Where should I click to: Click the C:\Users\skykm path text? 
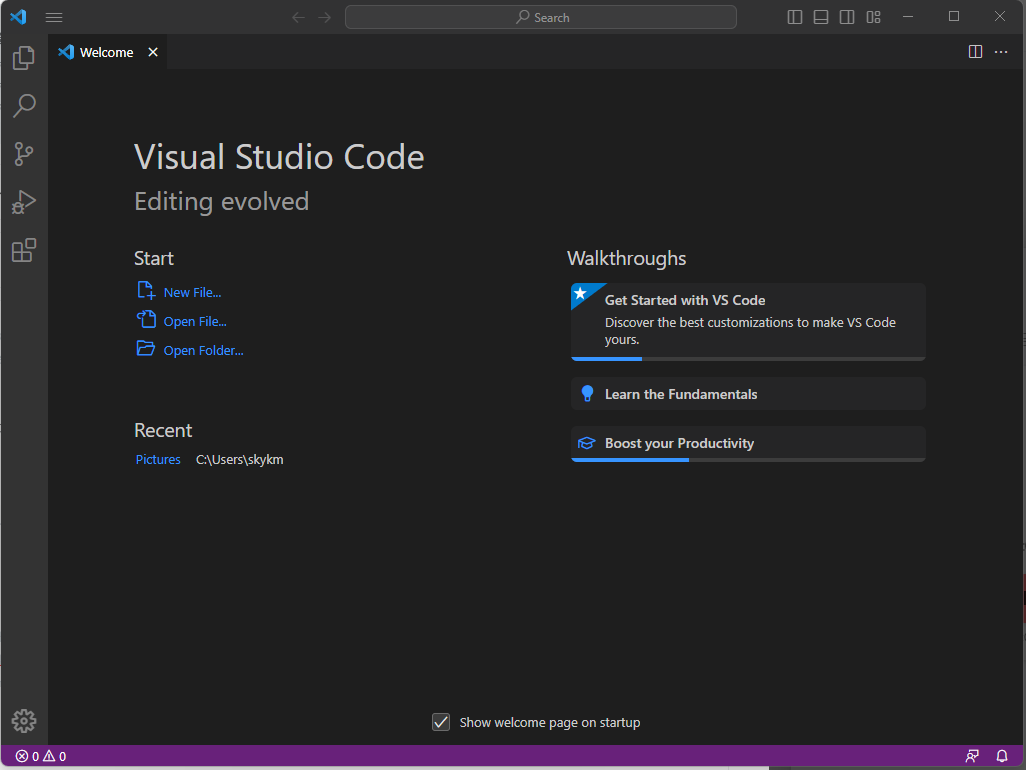click(239, 459)
